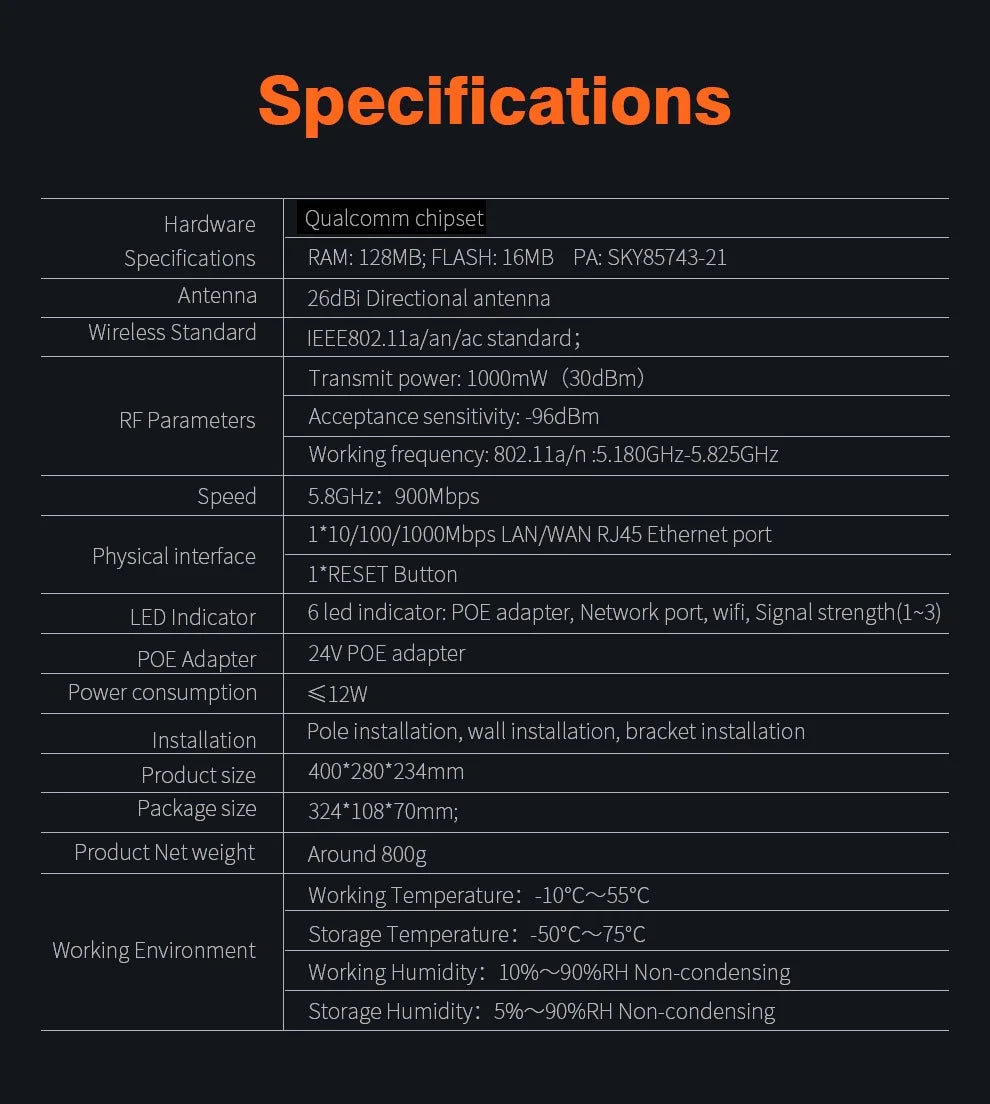The width and height of the screenshot is (990, 1104).
Task: Select the 24V POE adapter value
Action: pos(386,653)
